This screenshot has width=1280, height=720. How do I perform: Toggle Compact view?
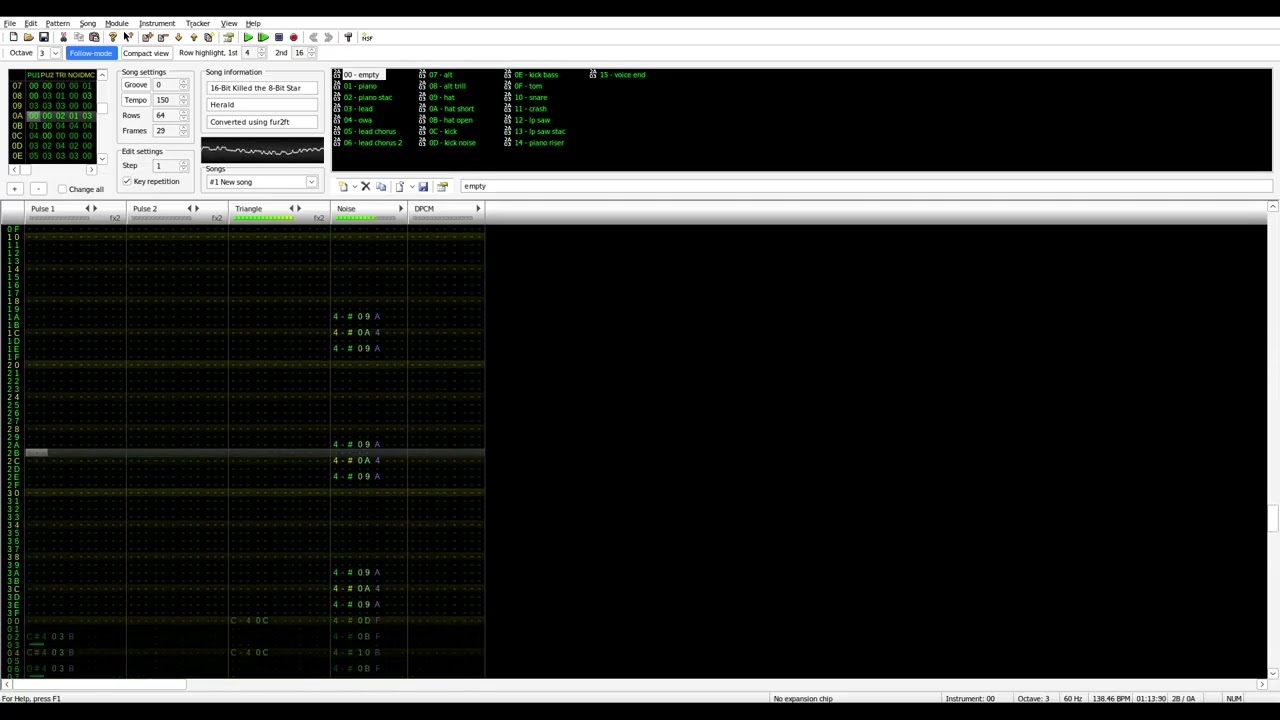(146, 53)
